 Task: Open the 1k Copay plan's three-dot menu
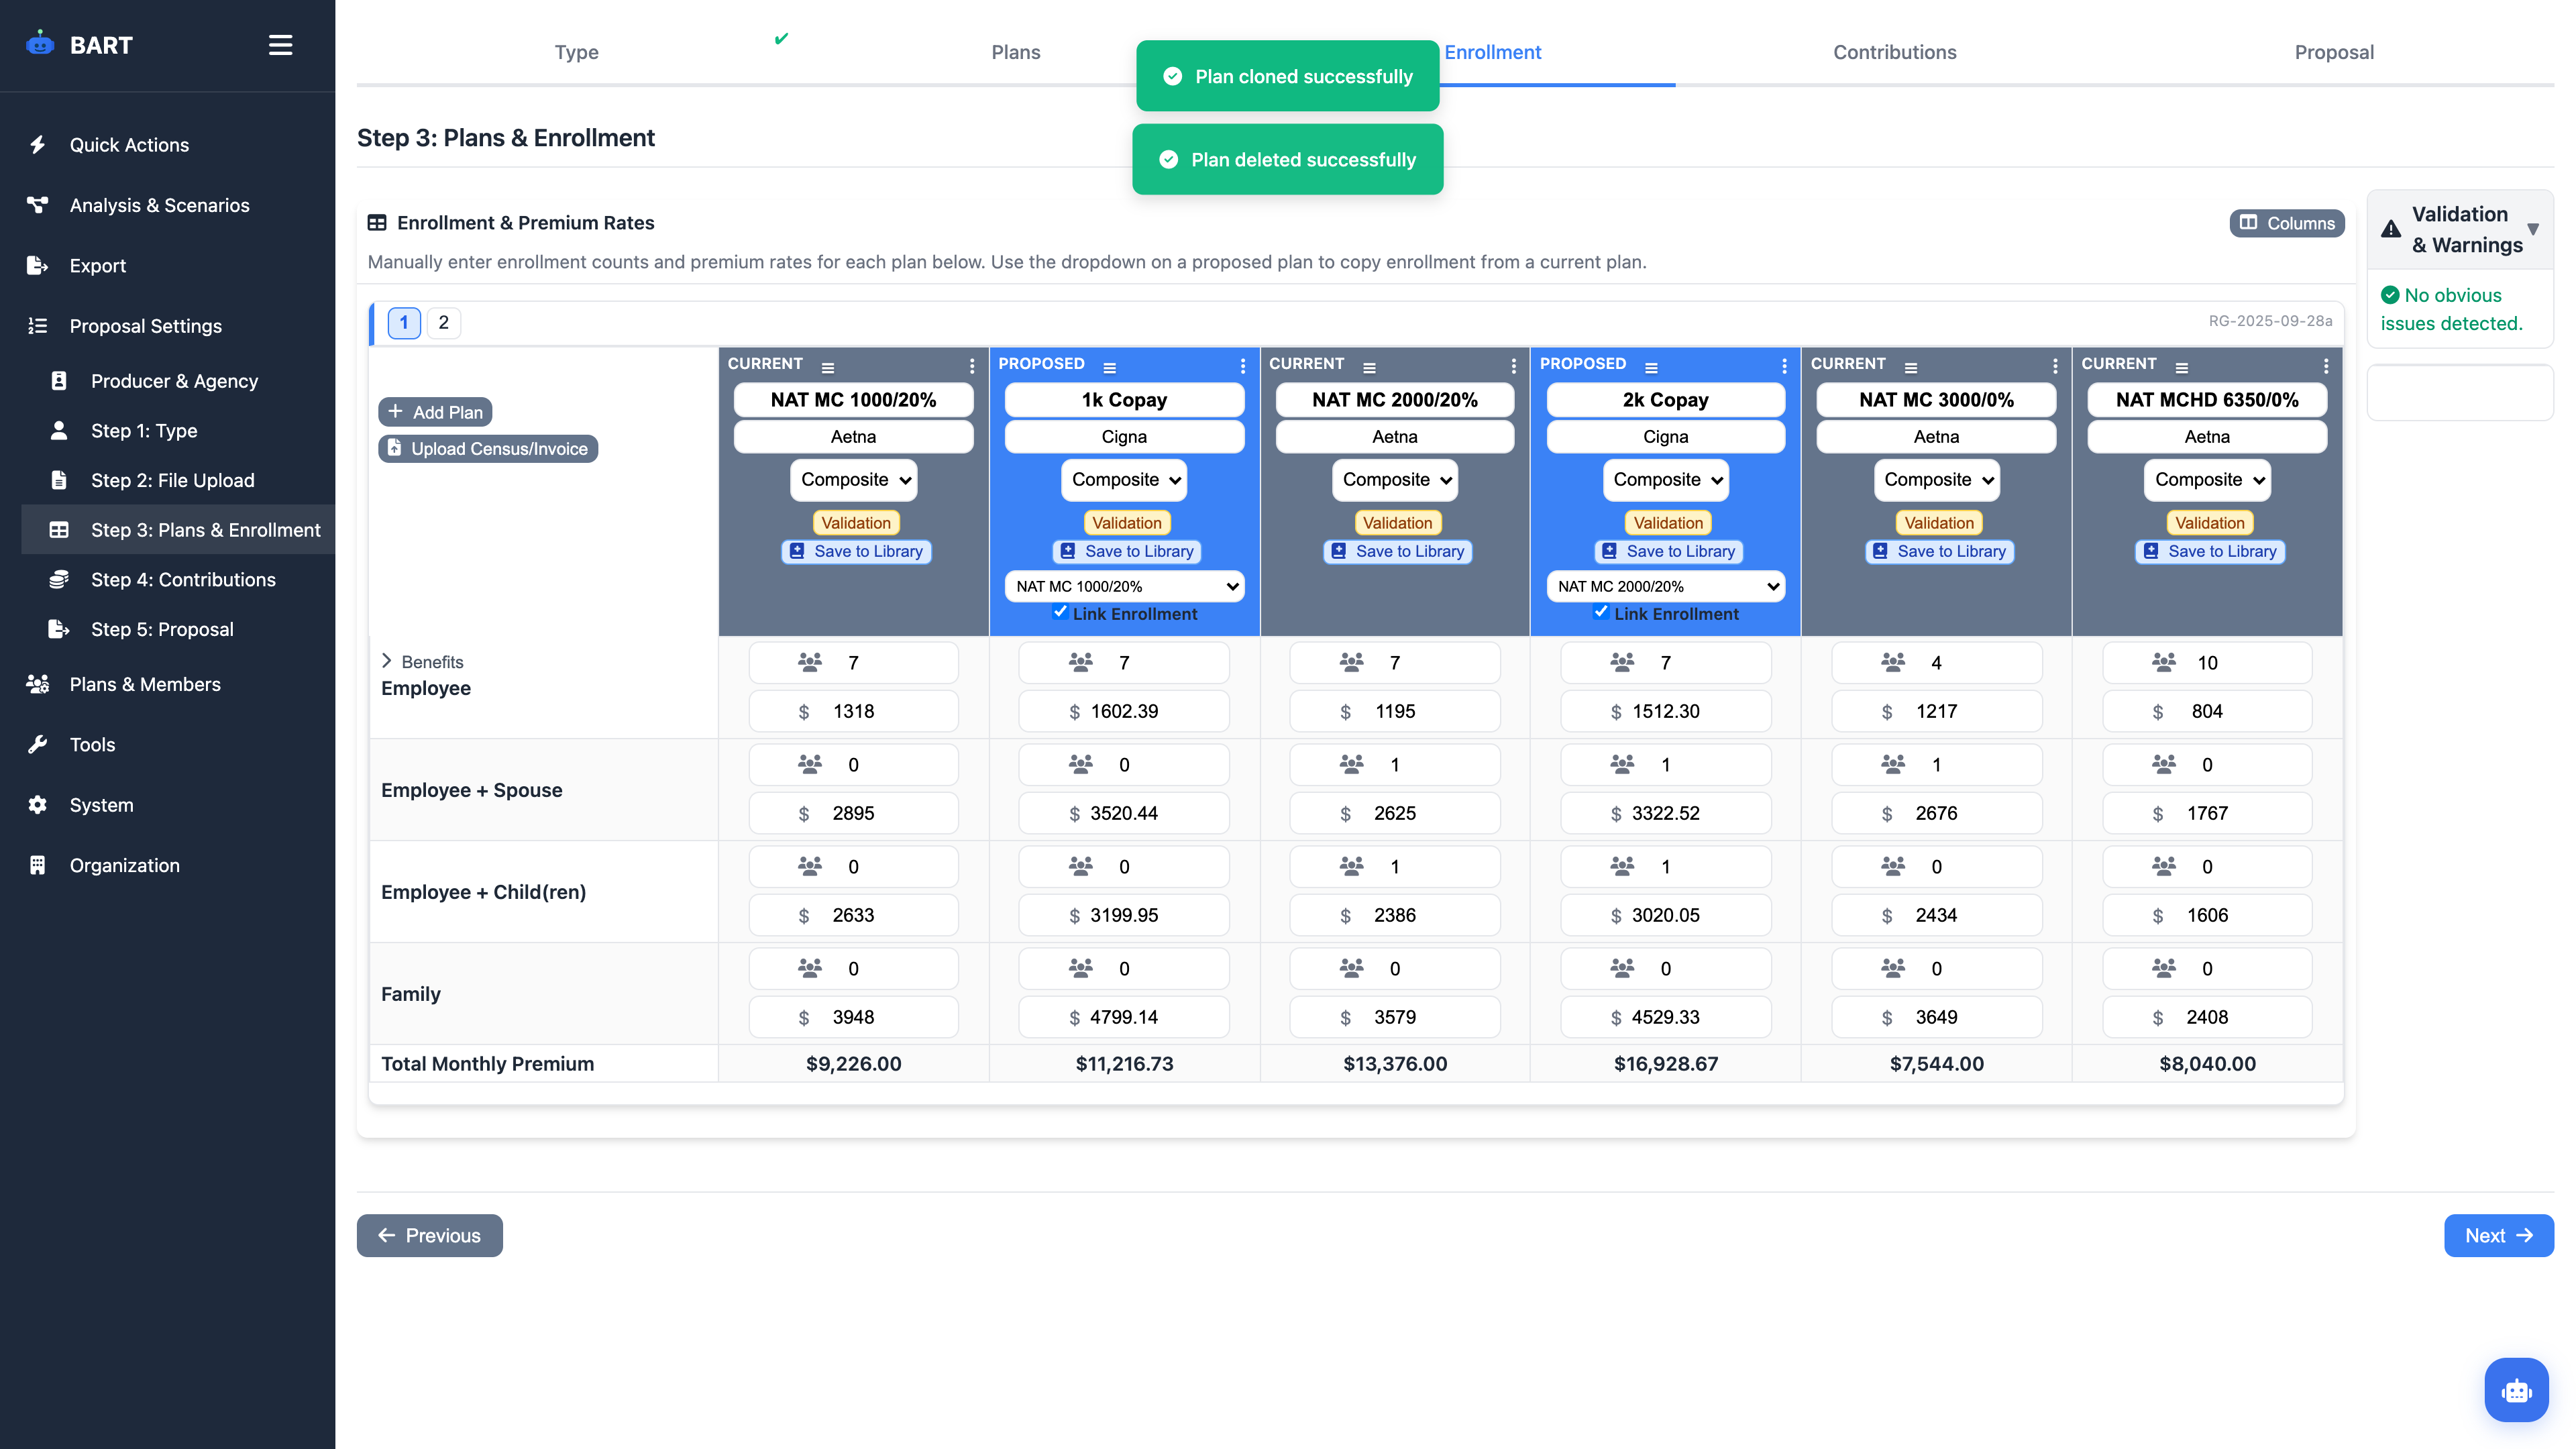click(x=1243, y=366)
